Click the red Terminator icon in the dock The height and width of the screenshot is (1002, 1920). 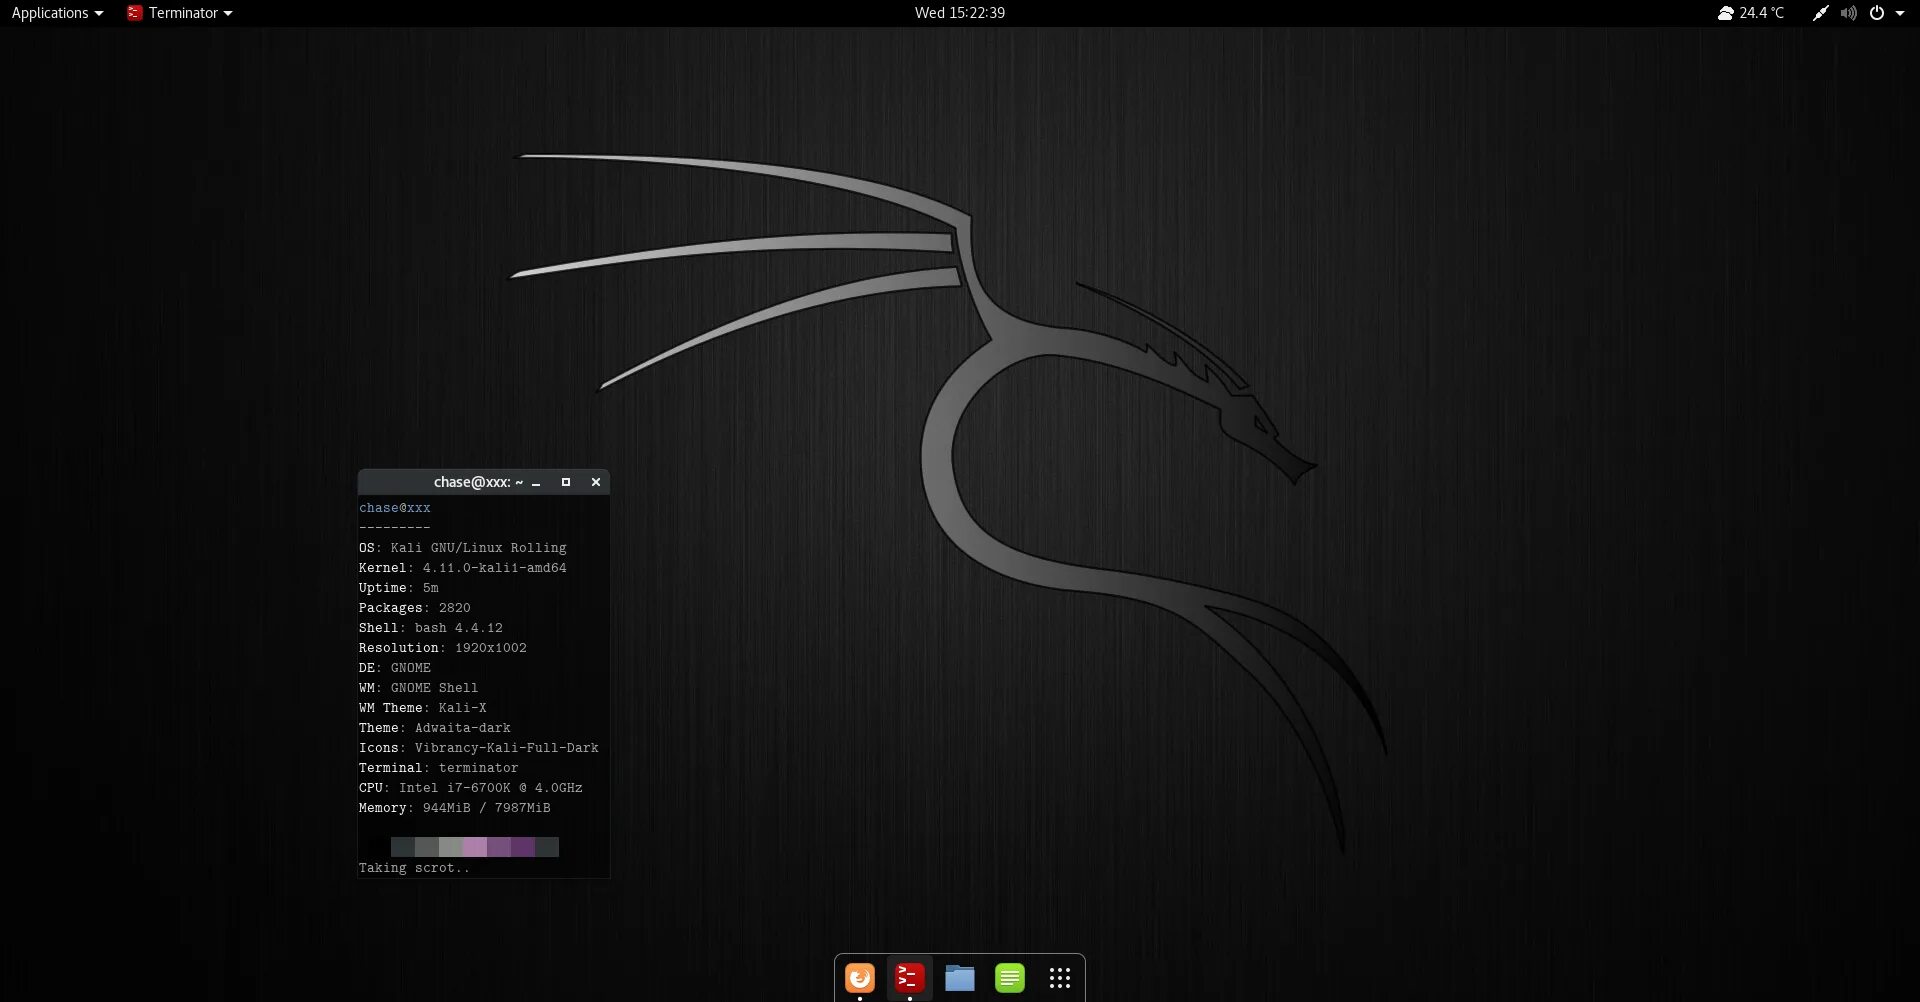click(909, 977)
